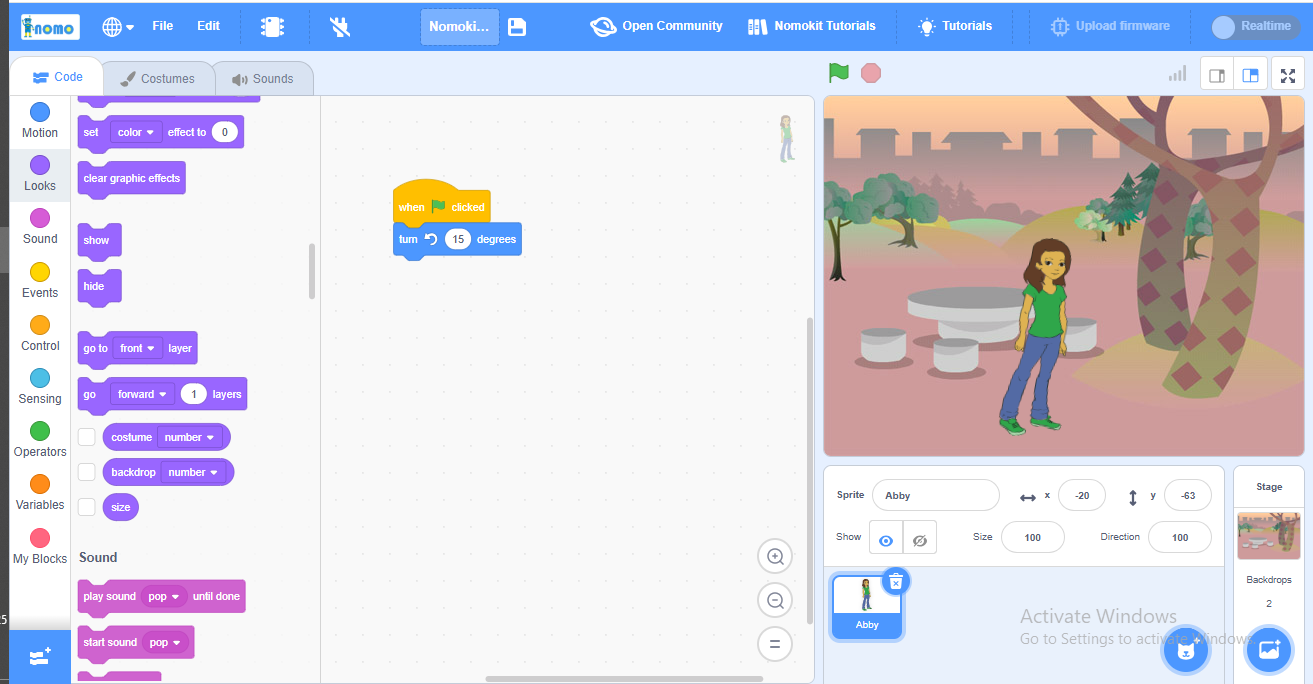Click the Sprite name field Abby
Screen dimensions: 1313x684
[936, 495]
